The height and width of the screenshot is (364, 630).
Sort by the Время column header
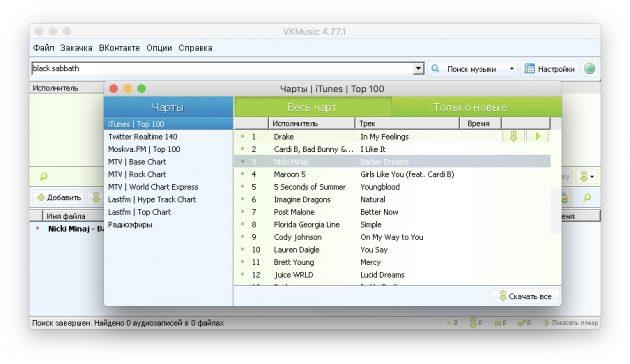click(480, 123)
